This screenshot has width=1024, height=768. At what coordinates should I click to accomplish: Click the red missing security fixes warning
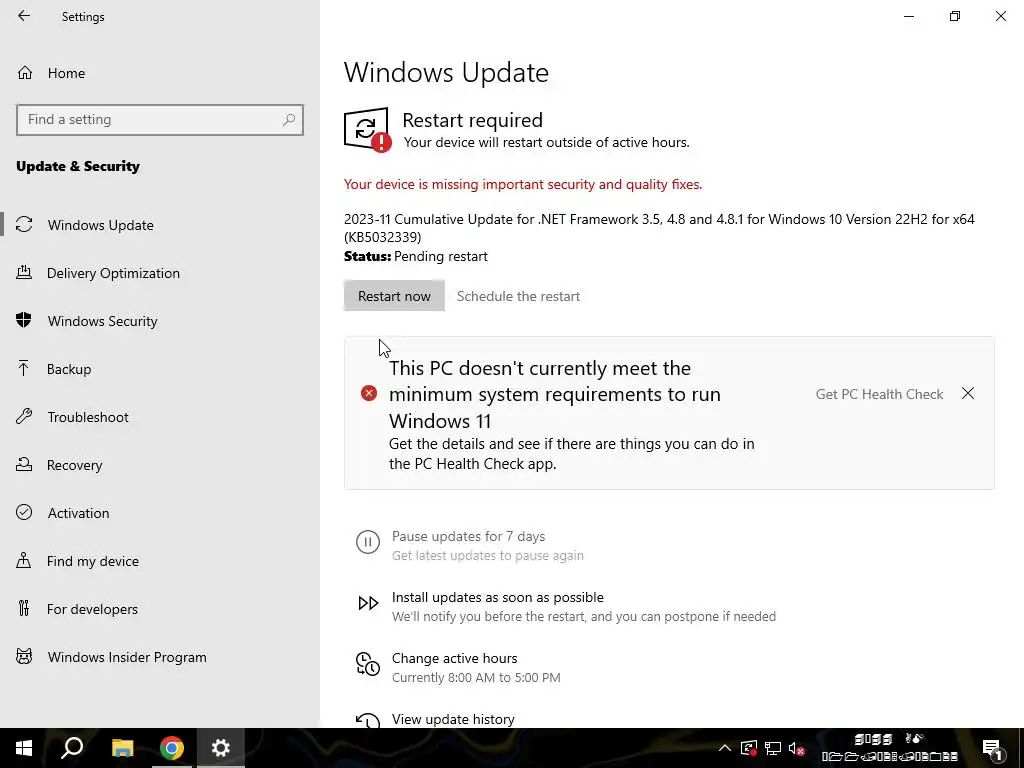(x=522, y=184)
